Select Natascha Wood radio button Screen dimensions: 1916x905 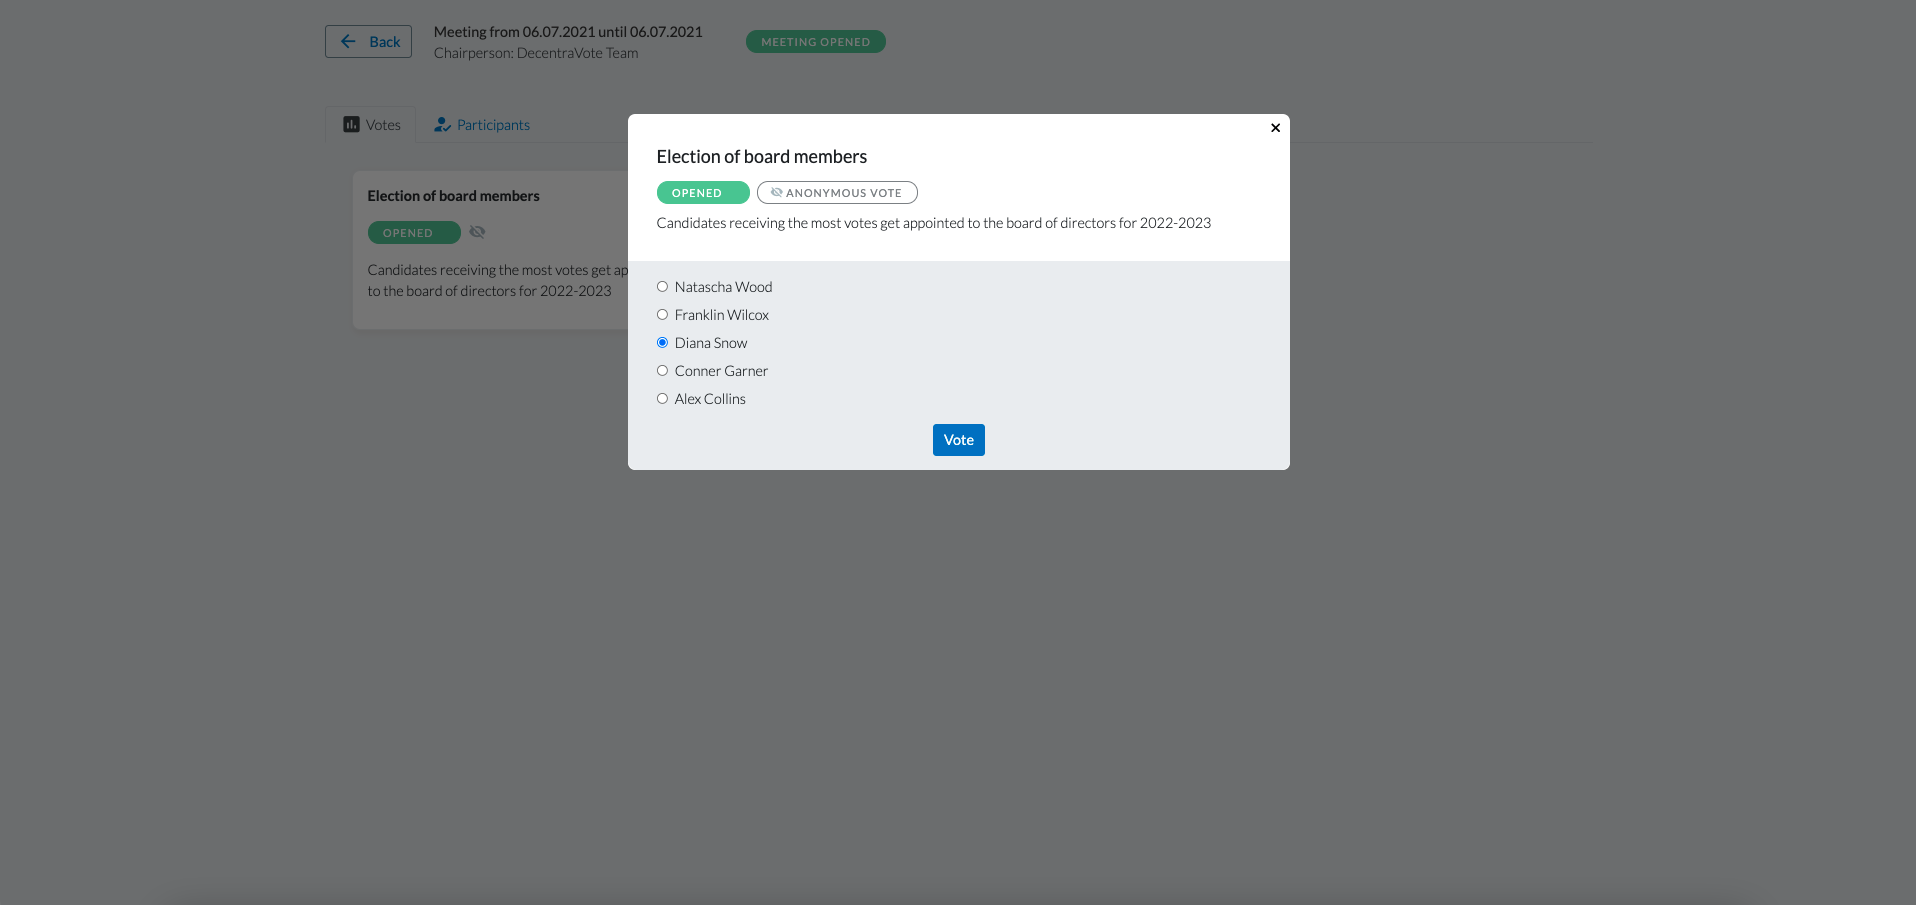(662, 287)
